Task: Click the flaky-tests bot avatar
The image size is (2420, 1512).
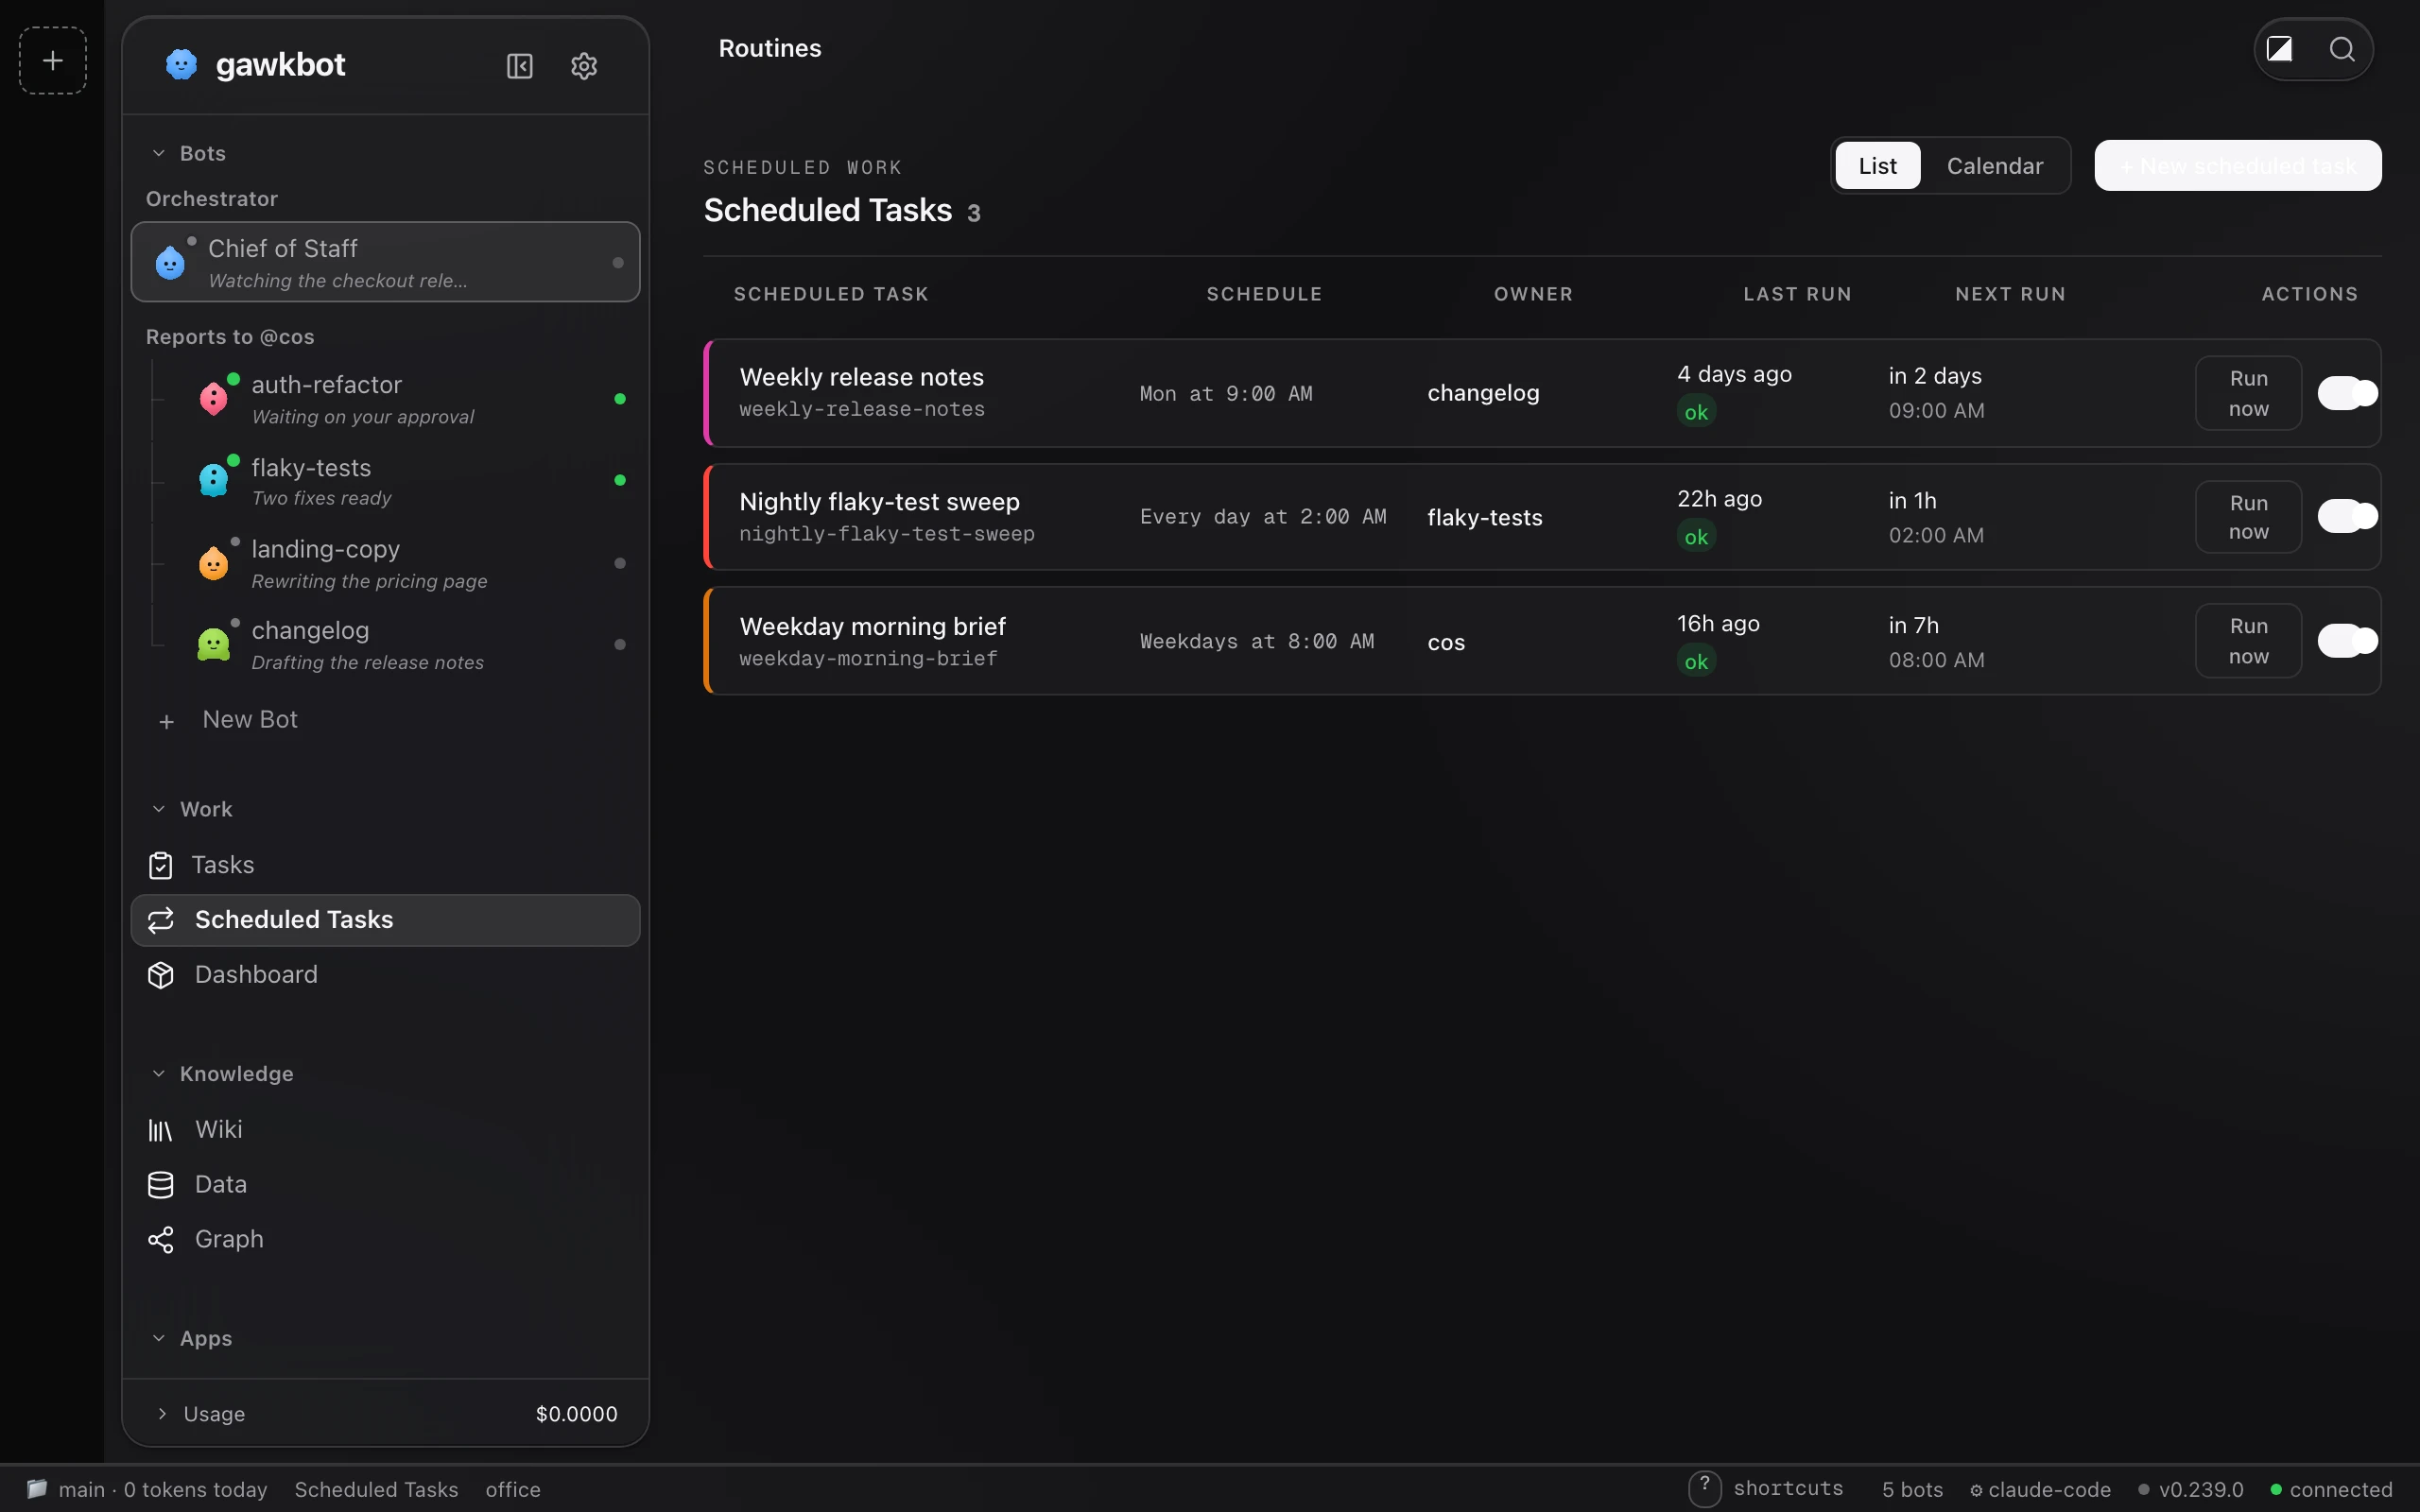Action: 213,480
